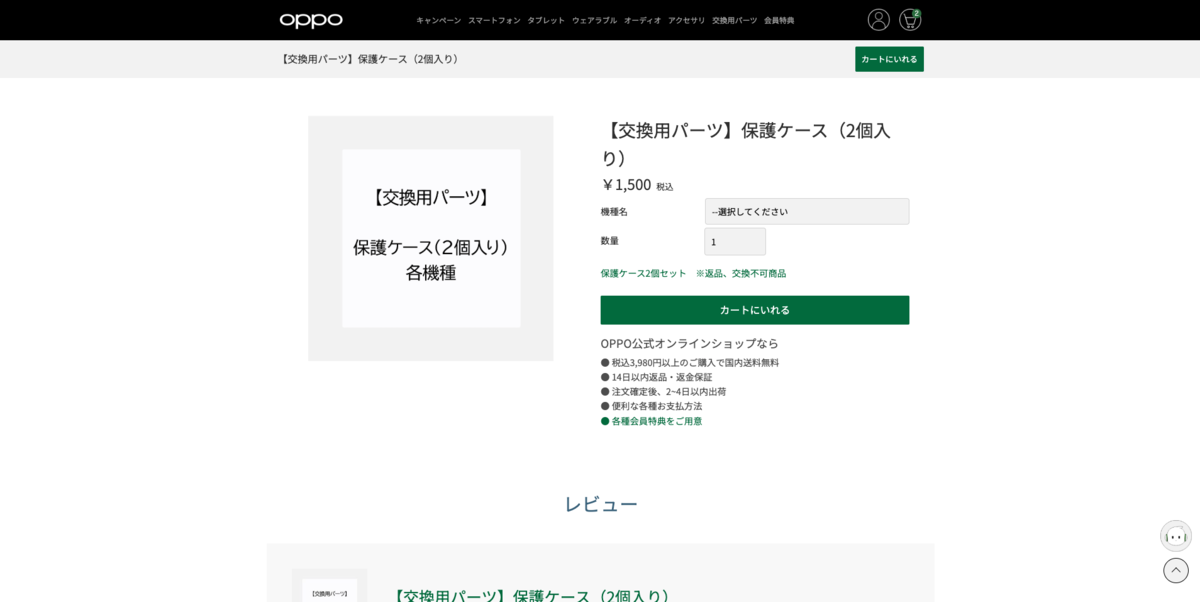Open the キャンペーン menu

438,20
